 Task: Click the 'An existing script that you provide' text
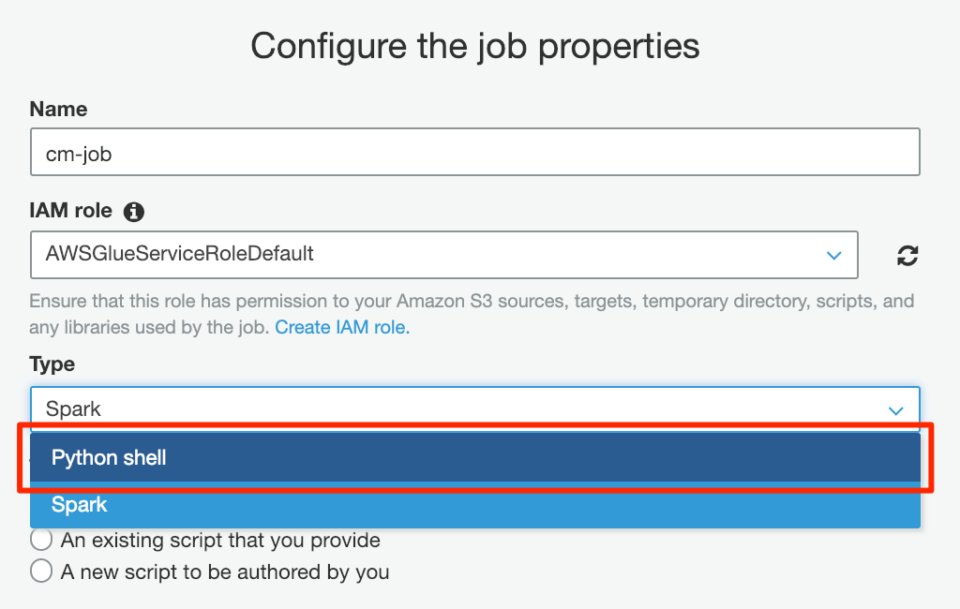click(220, 540)
